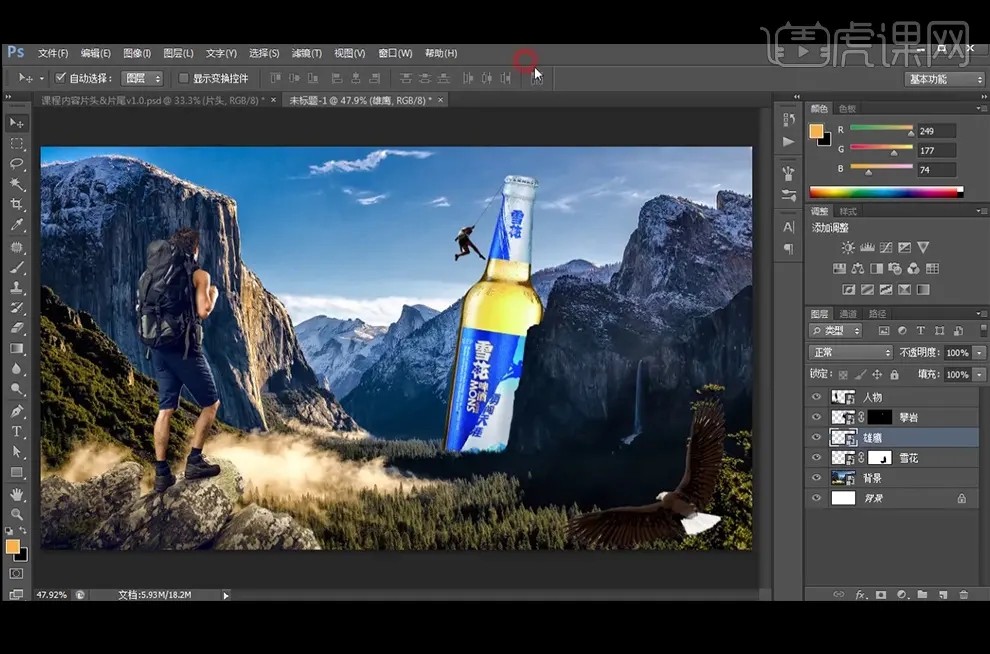Select the Clone Stamp tool
This screenshot has height=654, width=990.
(16, 287)
